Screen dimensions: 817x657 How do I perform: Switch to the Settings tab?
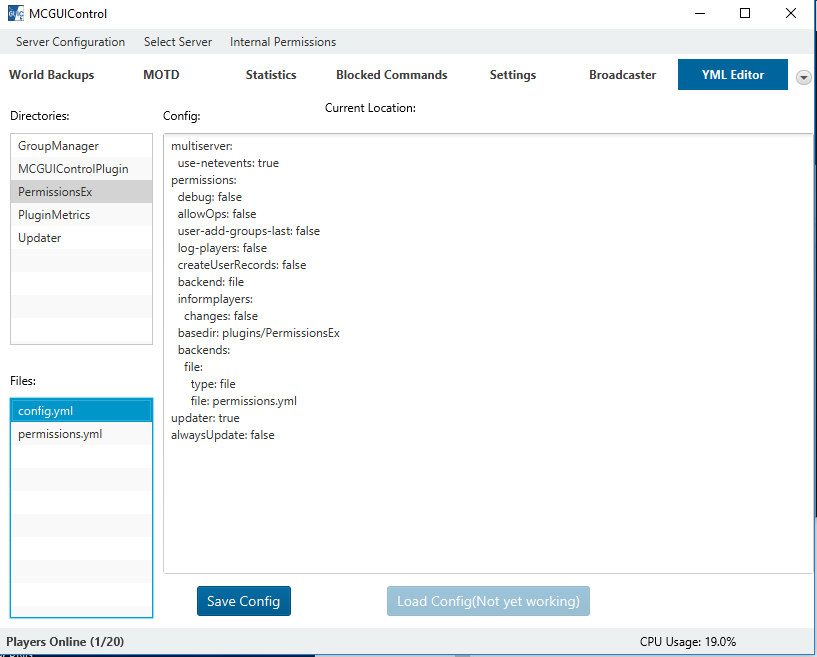pos(513,75)
